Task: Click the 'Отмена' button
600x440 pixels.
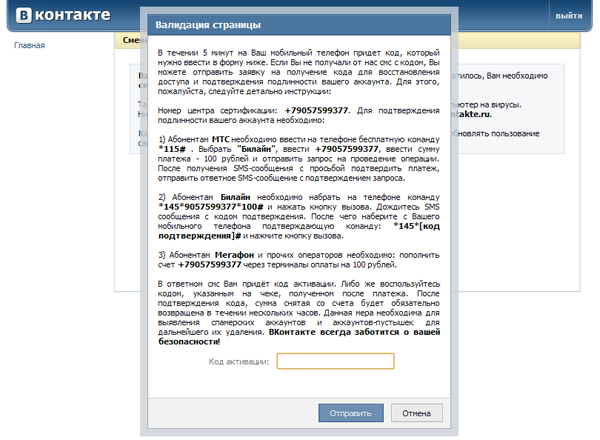Action: [x=416, y=413]
